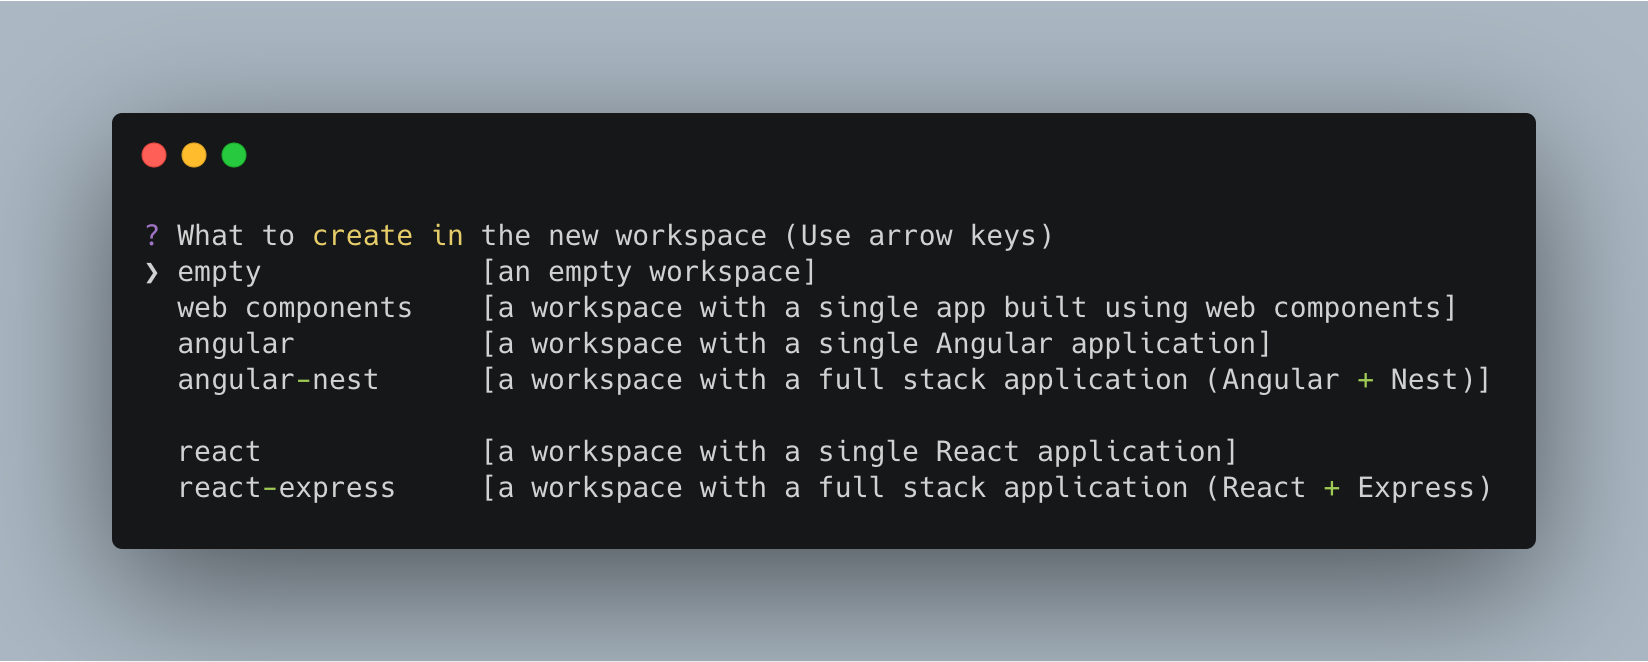Choose the react-express full stack option
This screenshot has height=662, width=1648.
[x=286, y=487]
